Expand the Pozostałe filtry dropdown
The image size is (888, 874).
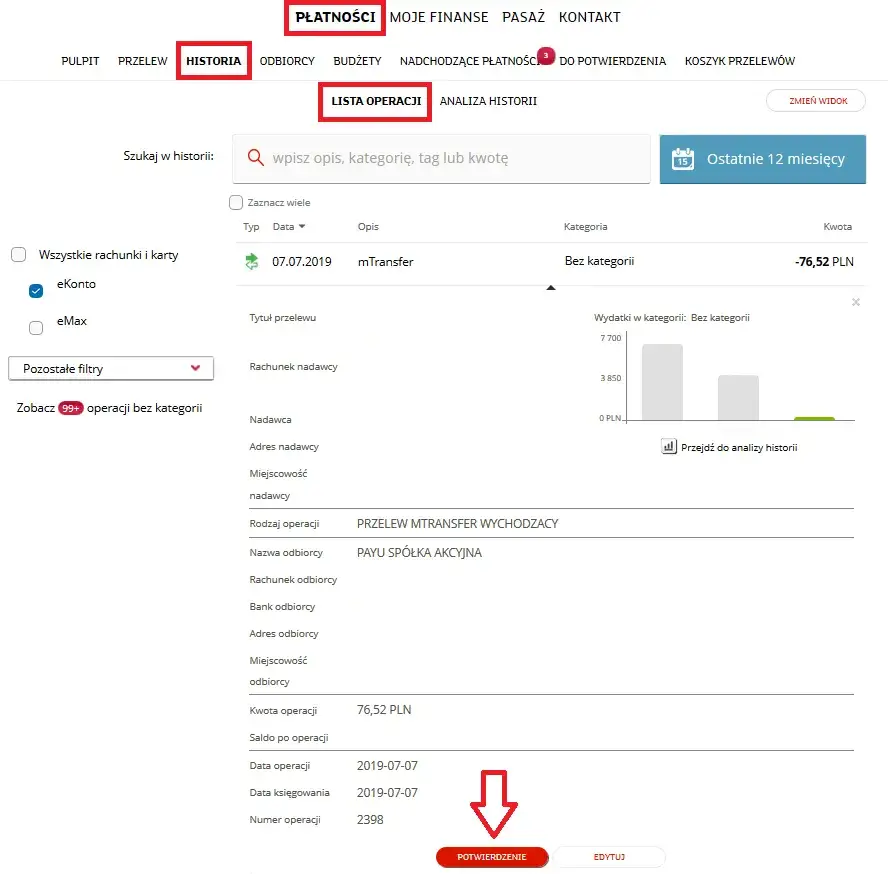click(x=111, y=368)
